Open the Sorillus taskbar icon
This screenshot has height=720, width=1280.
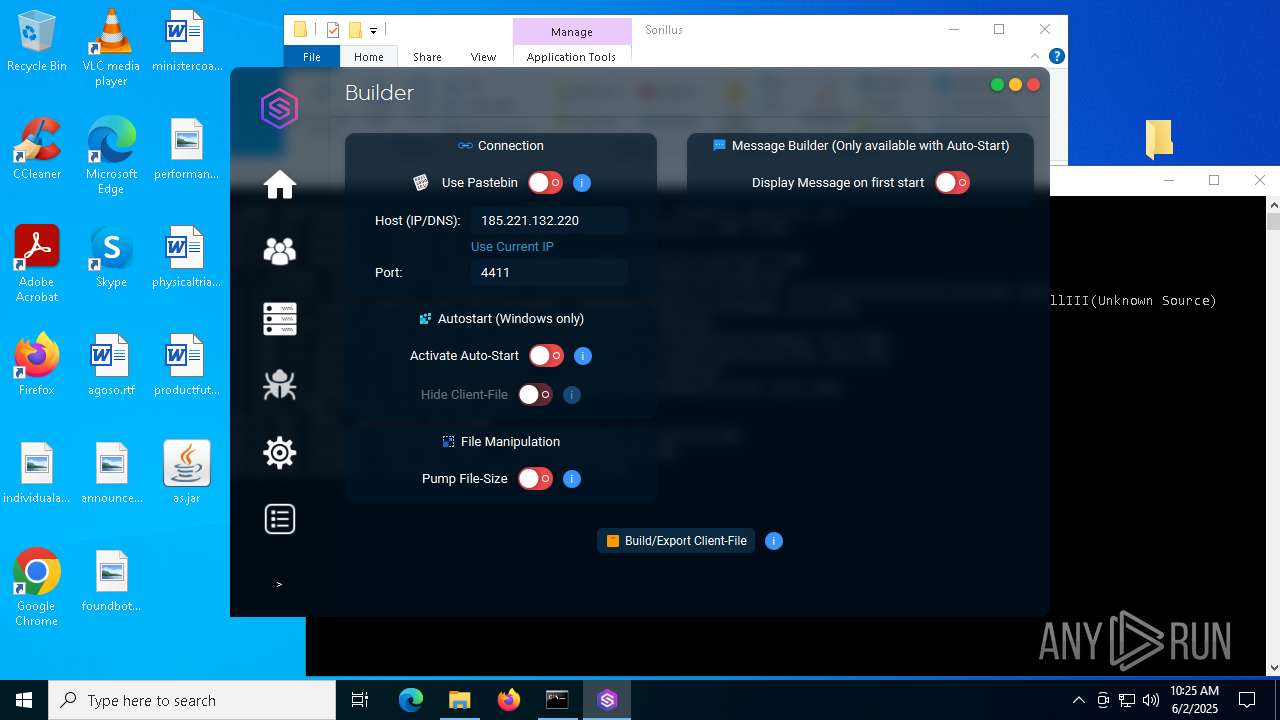(607, 700)
